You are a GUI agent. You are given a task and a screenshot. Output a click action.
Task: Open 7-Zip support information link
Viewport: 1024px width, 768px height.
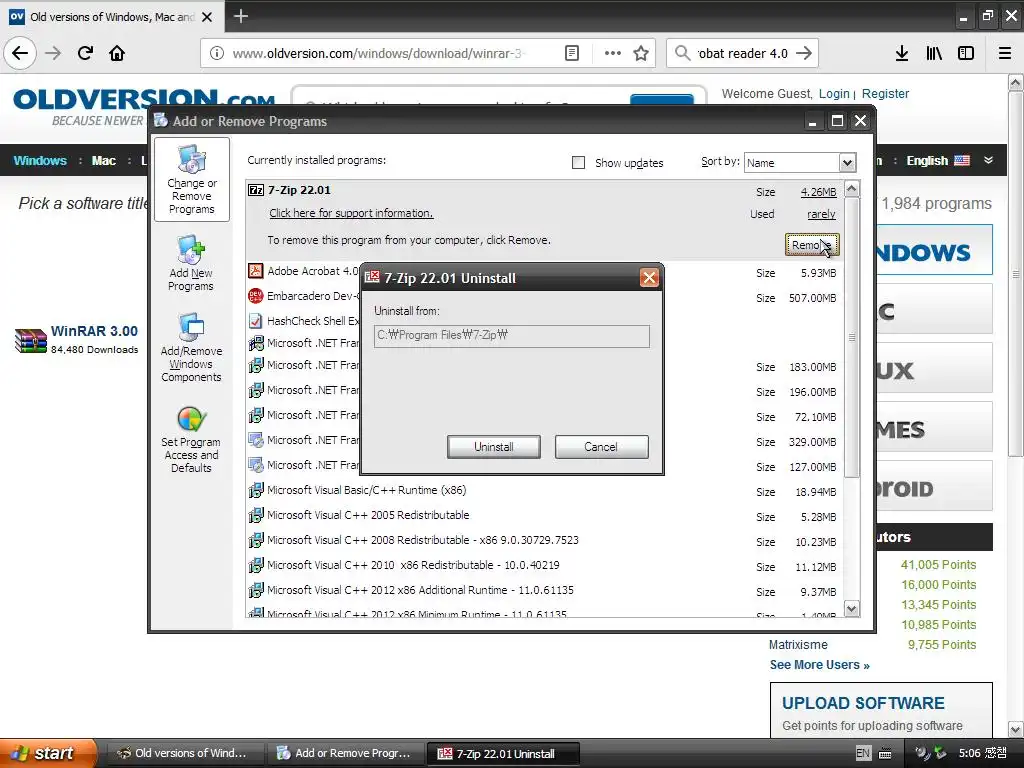351,213
